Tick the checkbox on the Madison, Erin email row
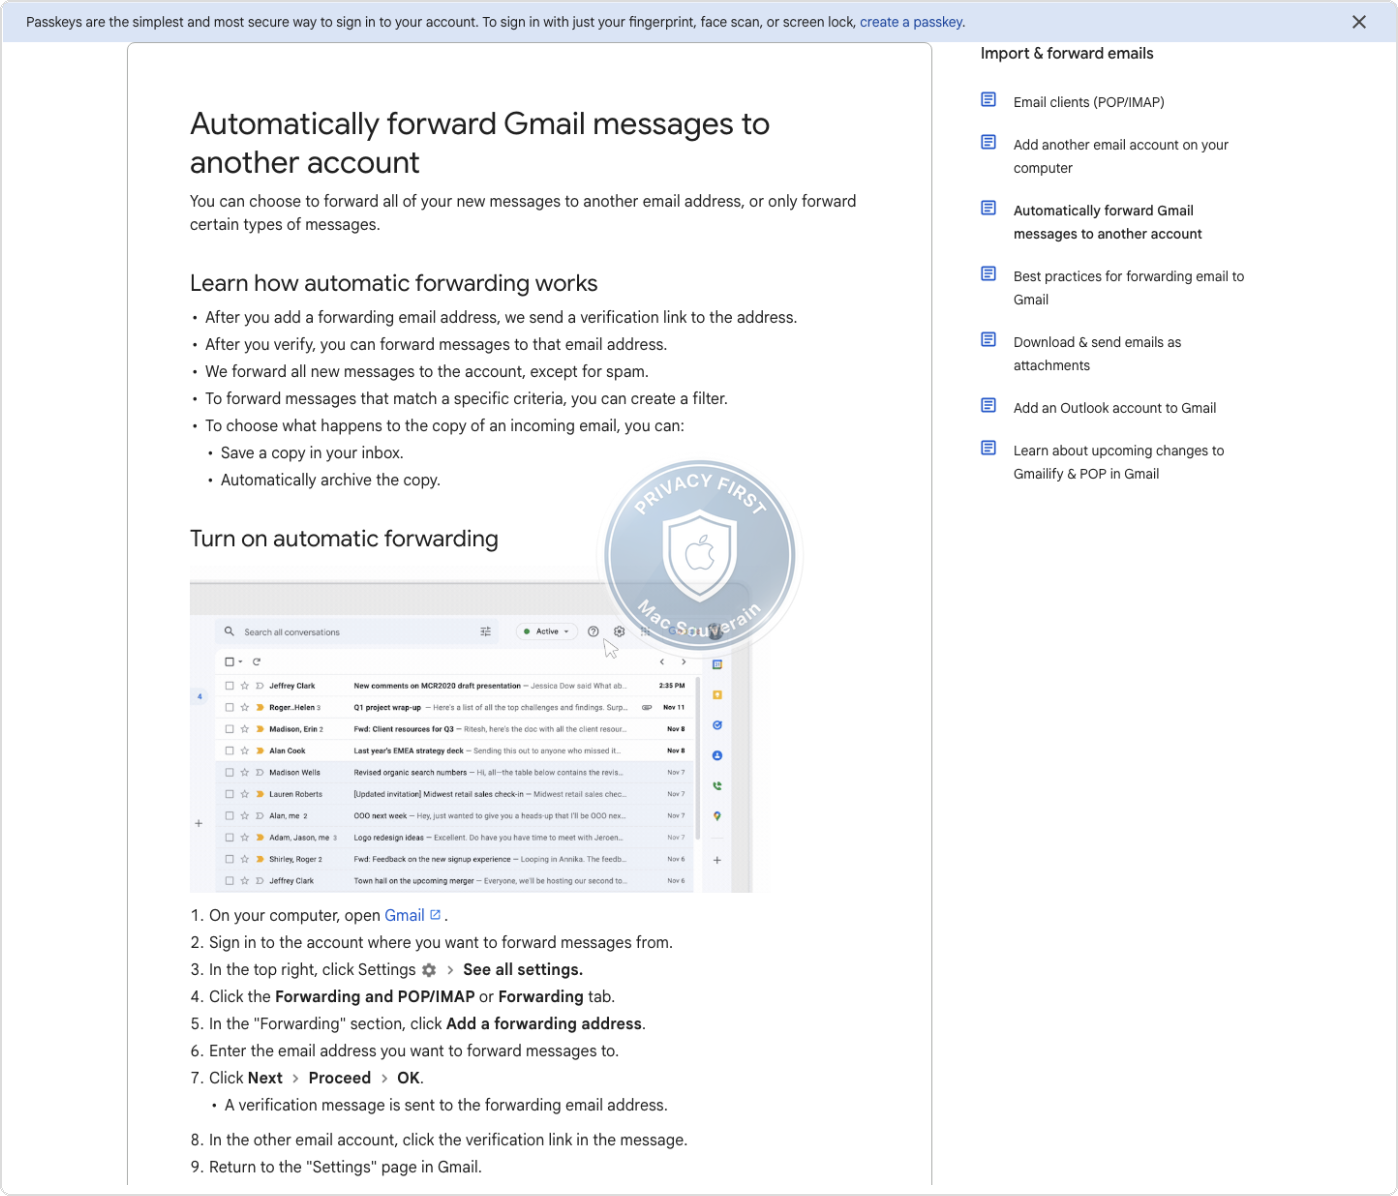This screenshot has height=1196, width=1398. [x=229, y=729]
